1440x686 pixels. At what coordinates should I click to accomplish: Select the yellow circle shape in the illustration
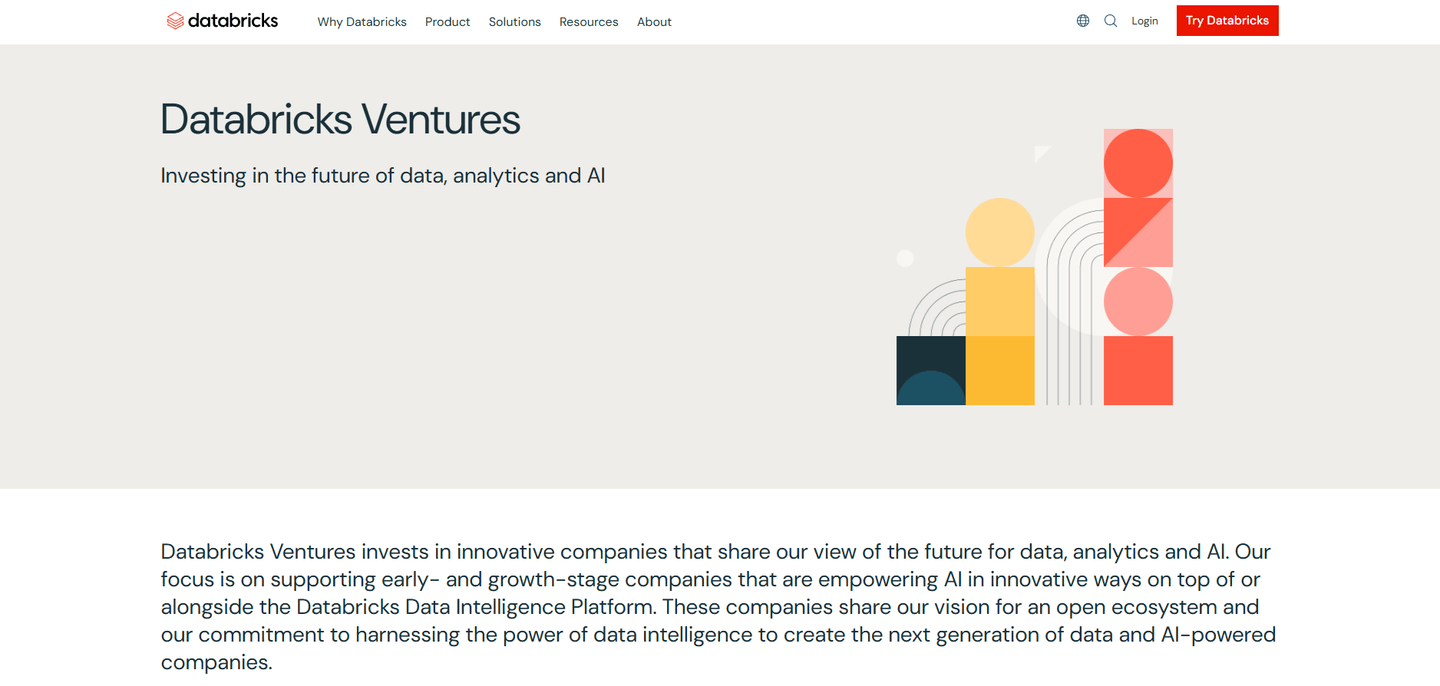[x=1000, y=231]
